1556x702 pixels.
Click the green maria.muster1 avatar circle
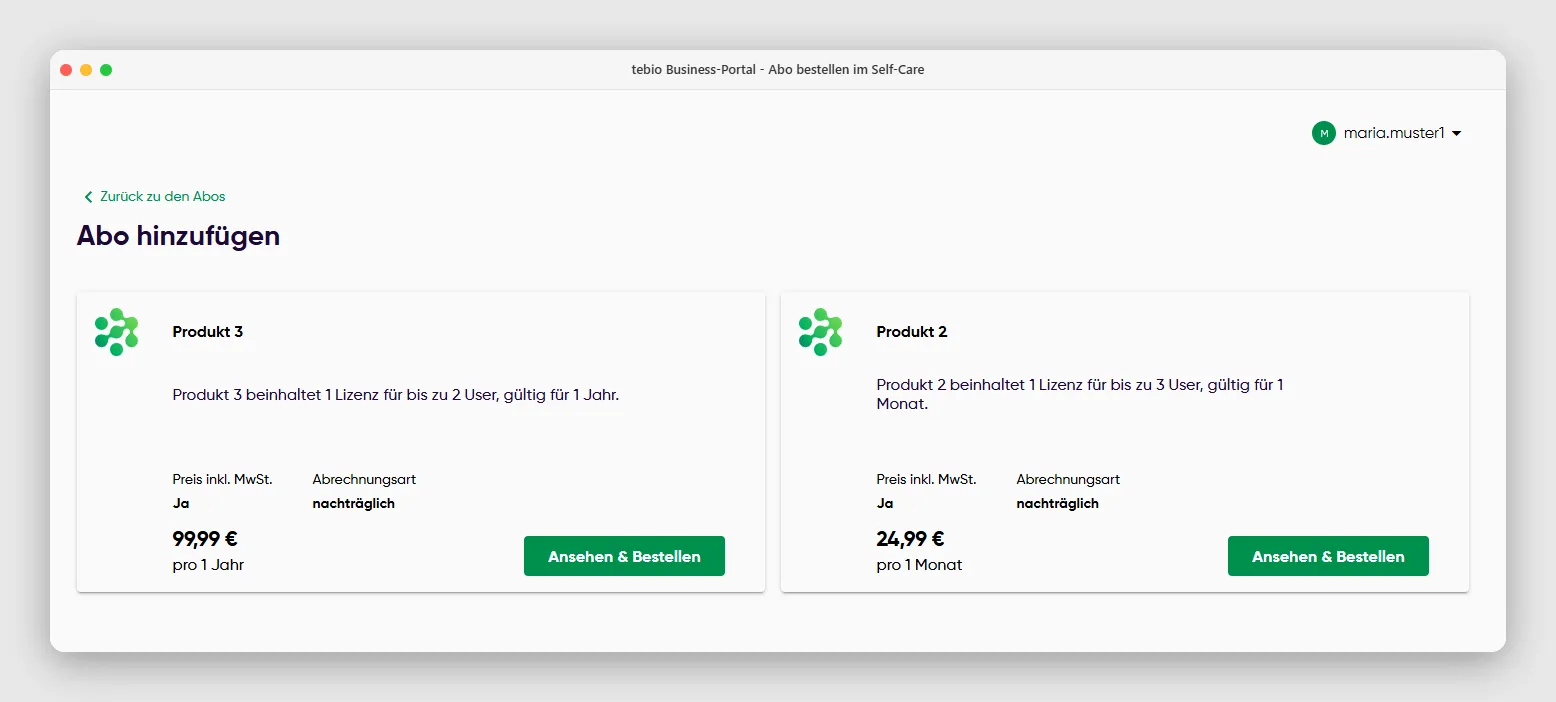point(1324,133)
